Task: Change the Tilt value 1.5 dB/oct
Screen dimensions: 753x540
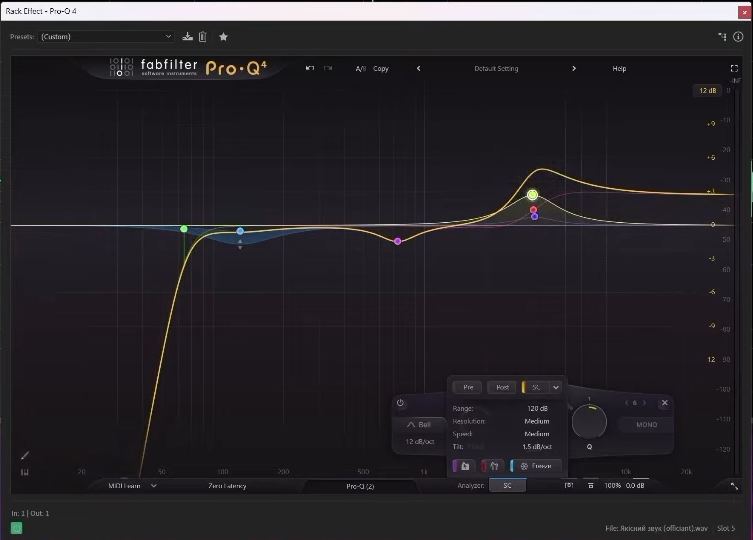Action: click(536, 447)
